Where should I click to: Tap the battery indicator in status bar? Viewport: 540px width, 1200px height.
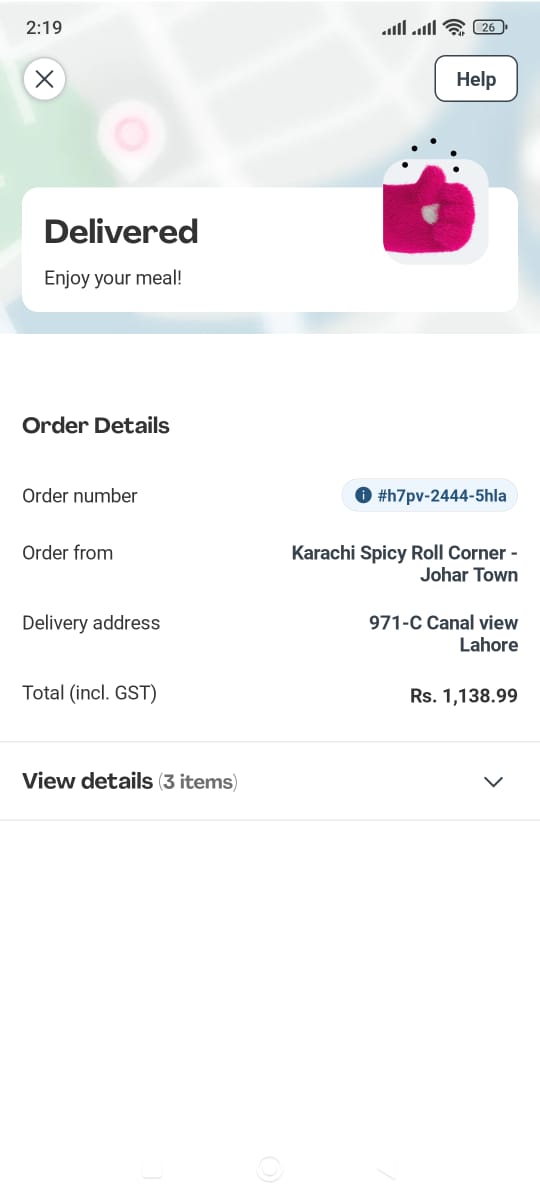point(490,28)
